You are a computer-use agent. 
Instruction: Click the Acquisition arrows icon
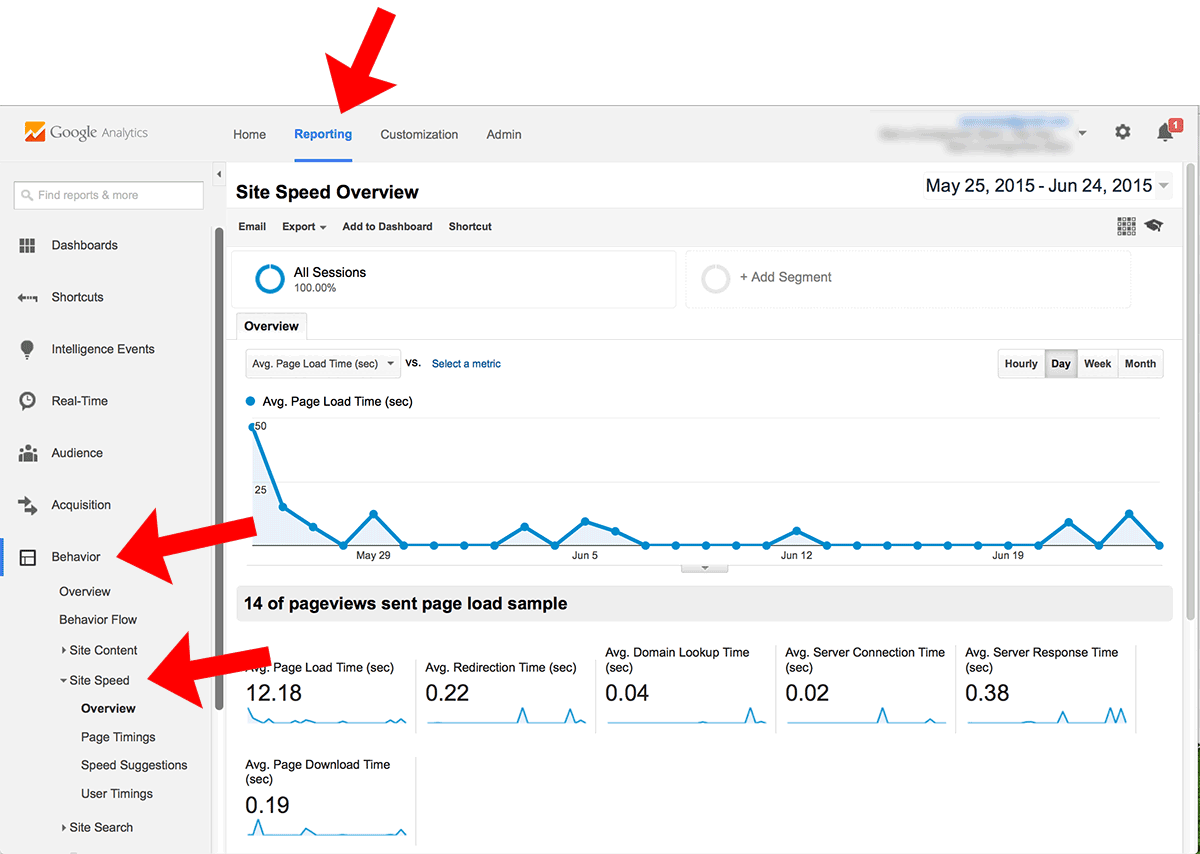(28, 505)
